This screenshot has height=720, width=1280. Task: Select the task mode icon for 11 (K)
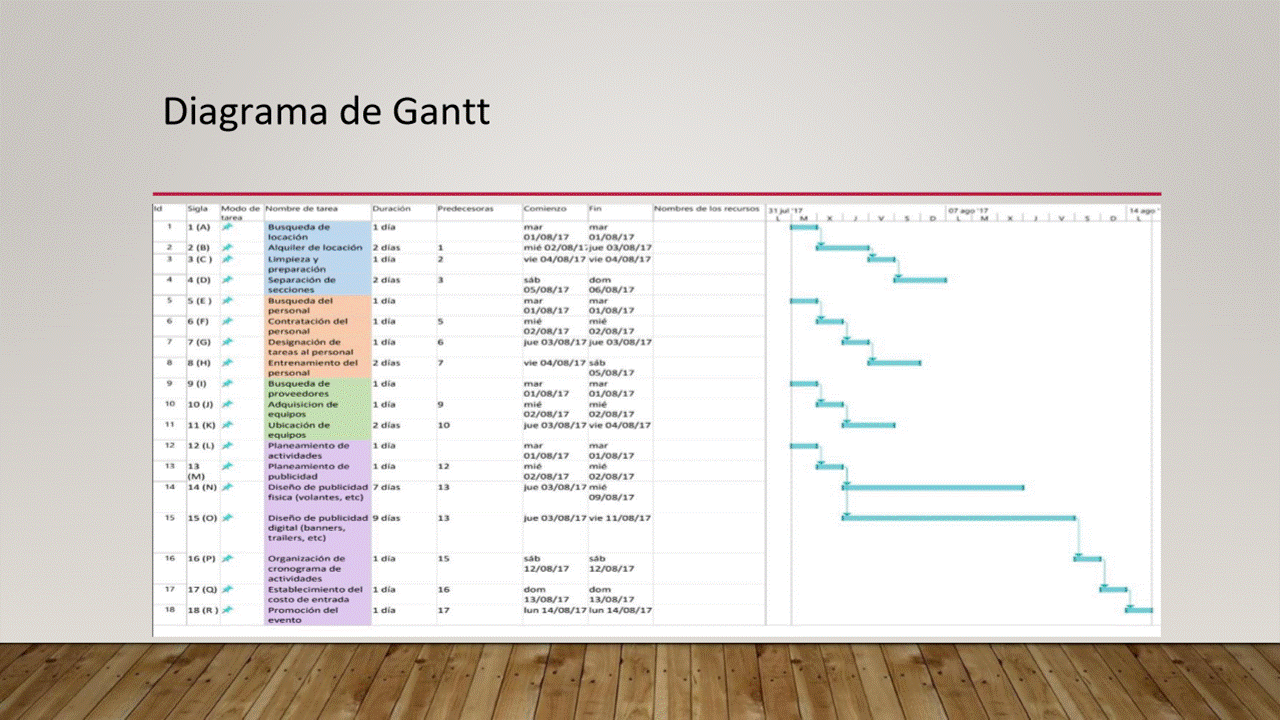coord(227,425)
